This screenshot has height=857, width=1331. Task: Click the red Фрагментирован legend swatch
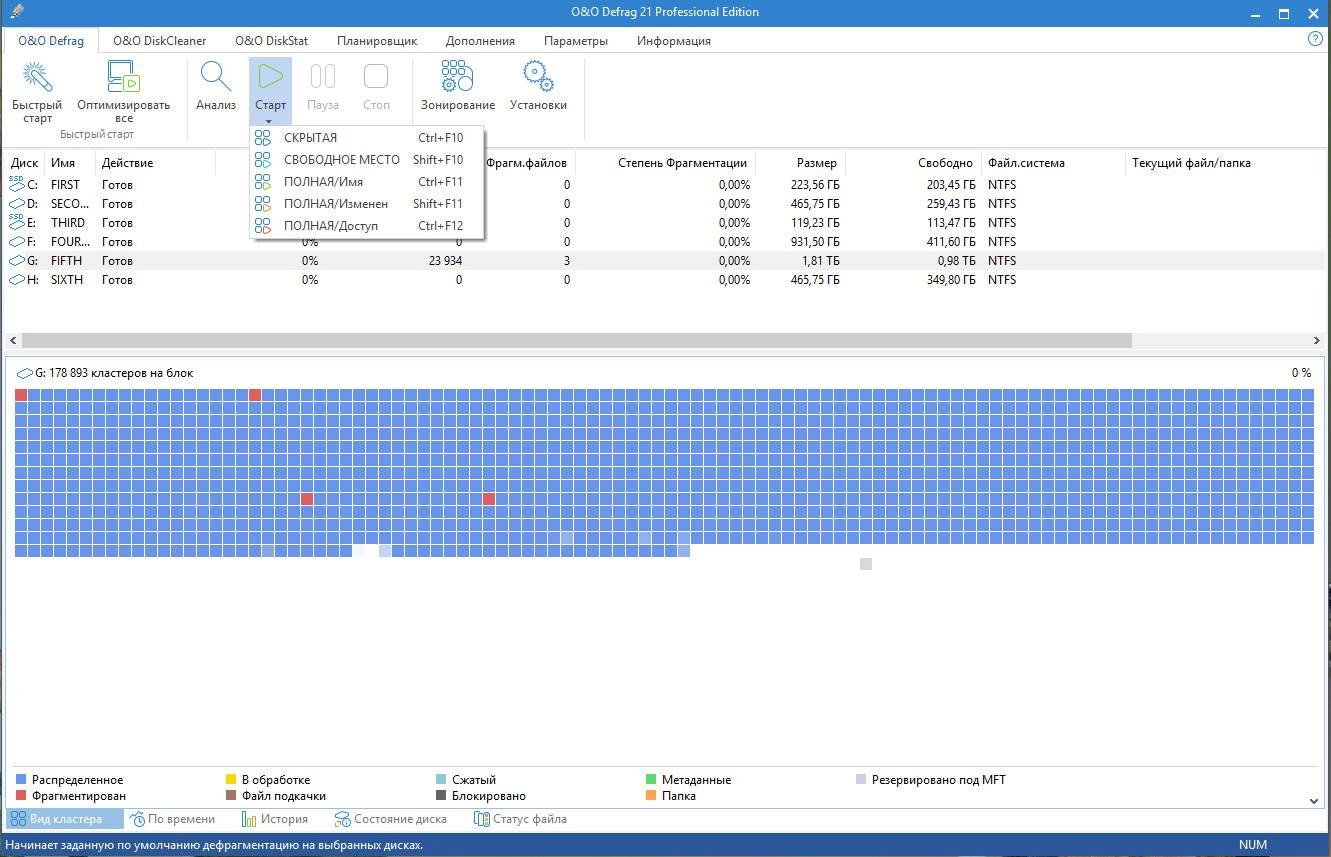[x=21, y=796]
